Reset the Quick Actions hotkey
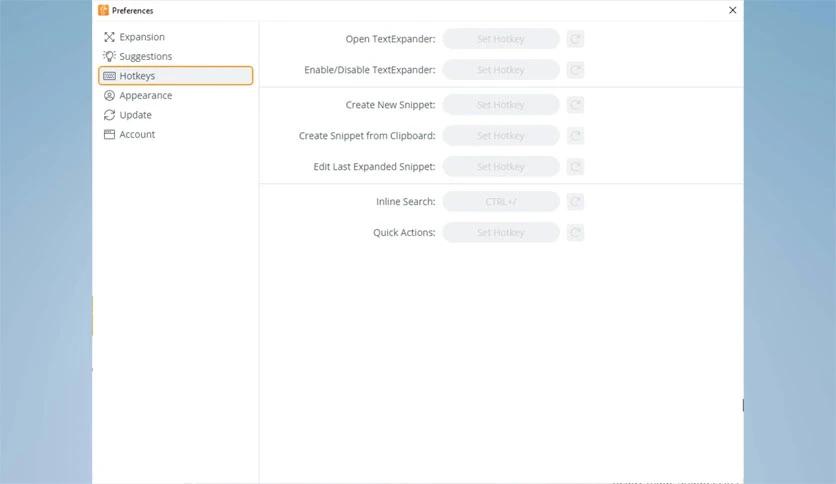 tap(575, 233)
